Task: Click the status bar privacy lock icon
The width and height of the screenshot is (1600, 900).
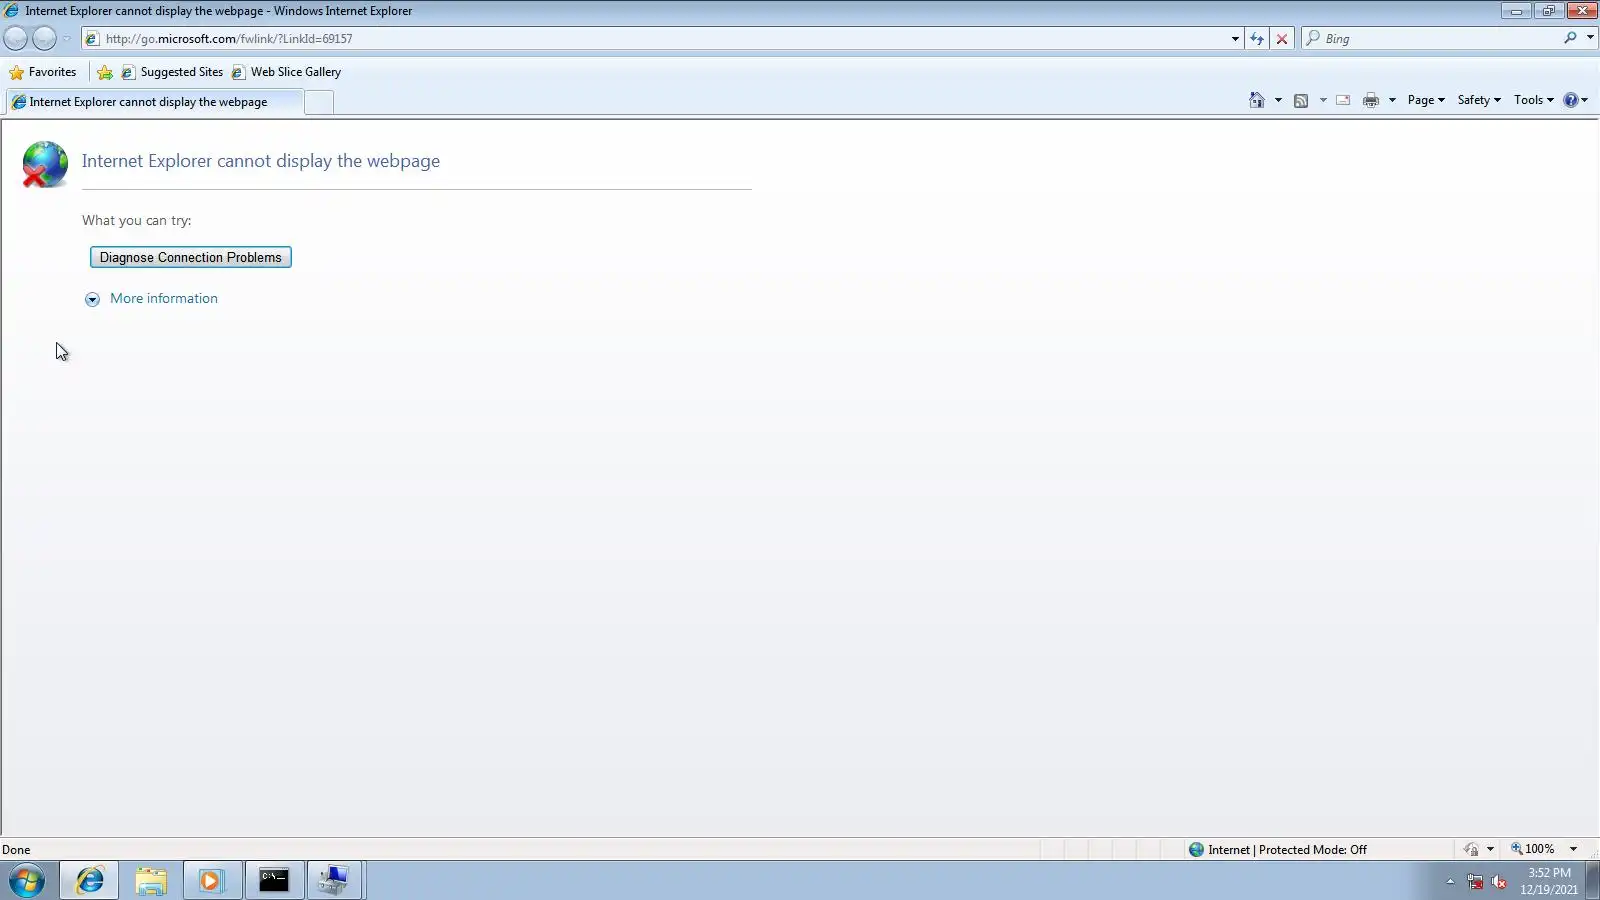Action: (x=1471, y=850)
